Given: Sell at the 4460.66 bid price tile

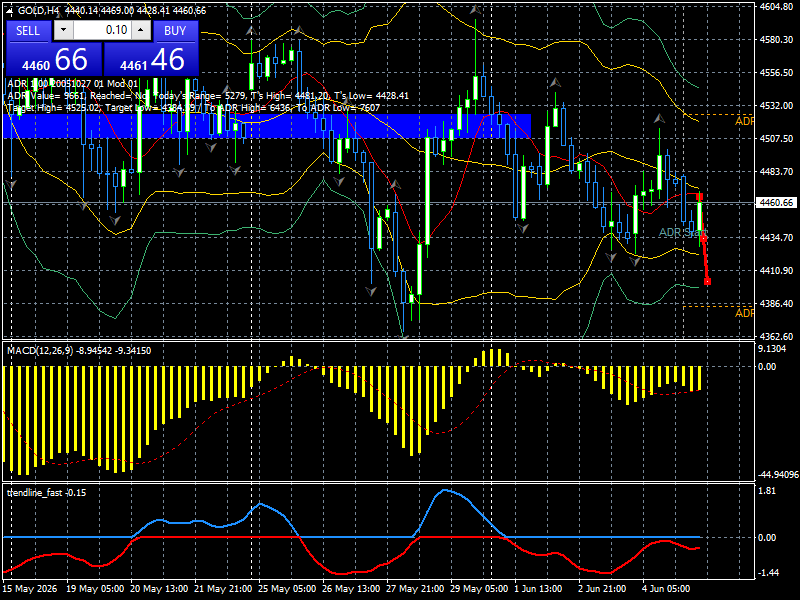Looking at the screenshot, I should coord(54,60).
